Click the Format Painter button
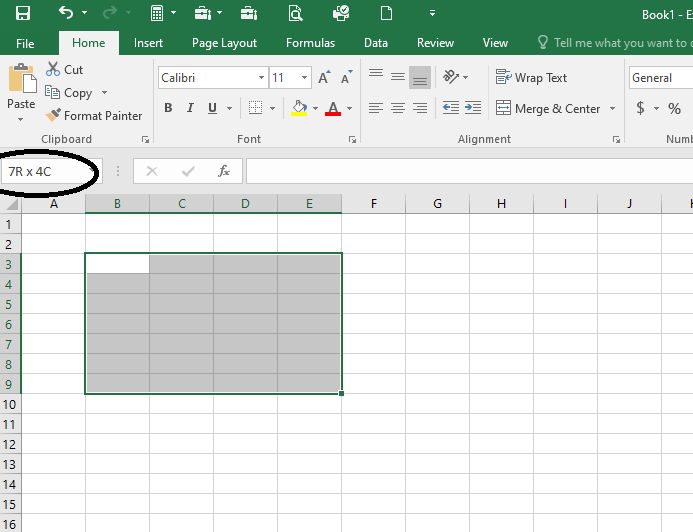 [94, 116]
